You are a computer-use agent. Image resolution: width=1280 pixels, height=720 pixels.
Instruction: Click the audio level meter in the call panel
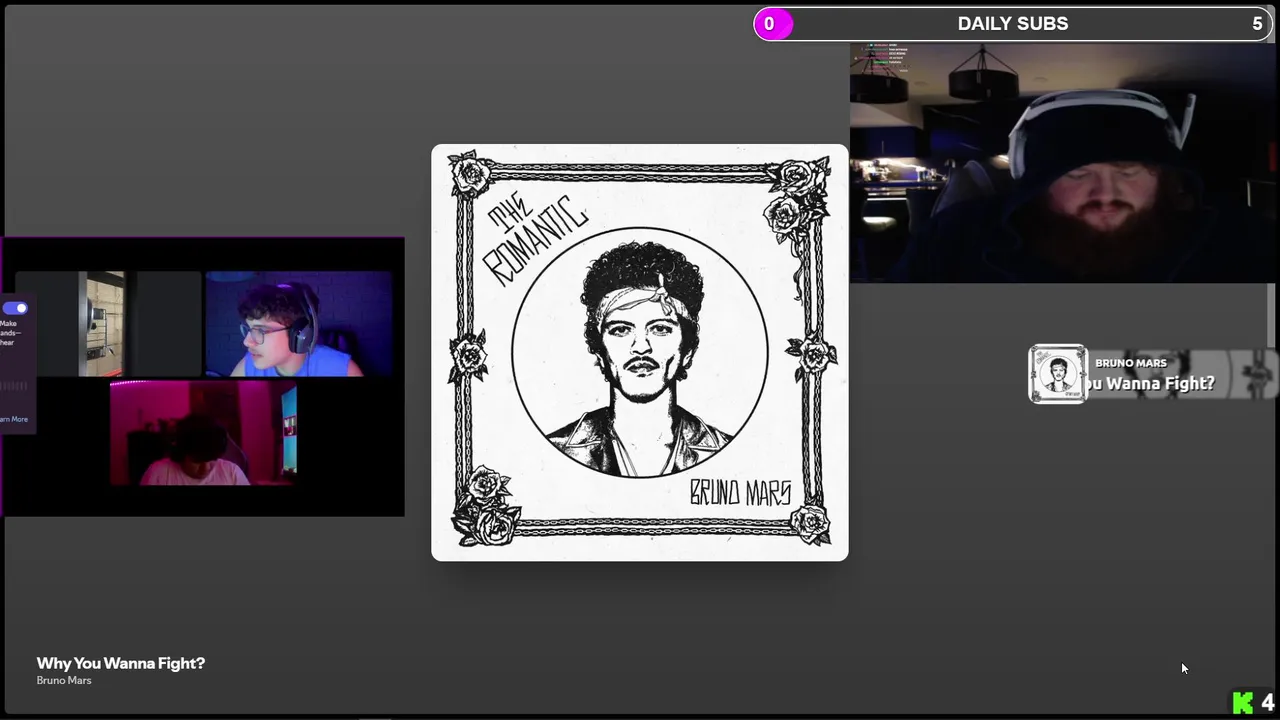(14, 386)
